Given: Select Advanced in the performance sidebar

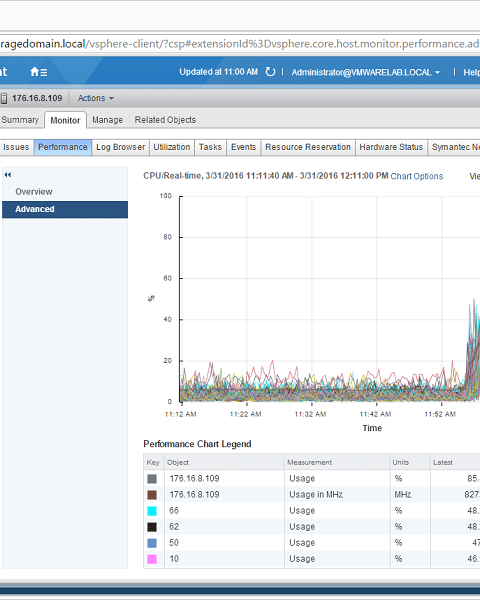Looking at the screenshot, I should click(x=65, y=209).
